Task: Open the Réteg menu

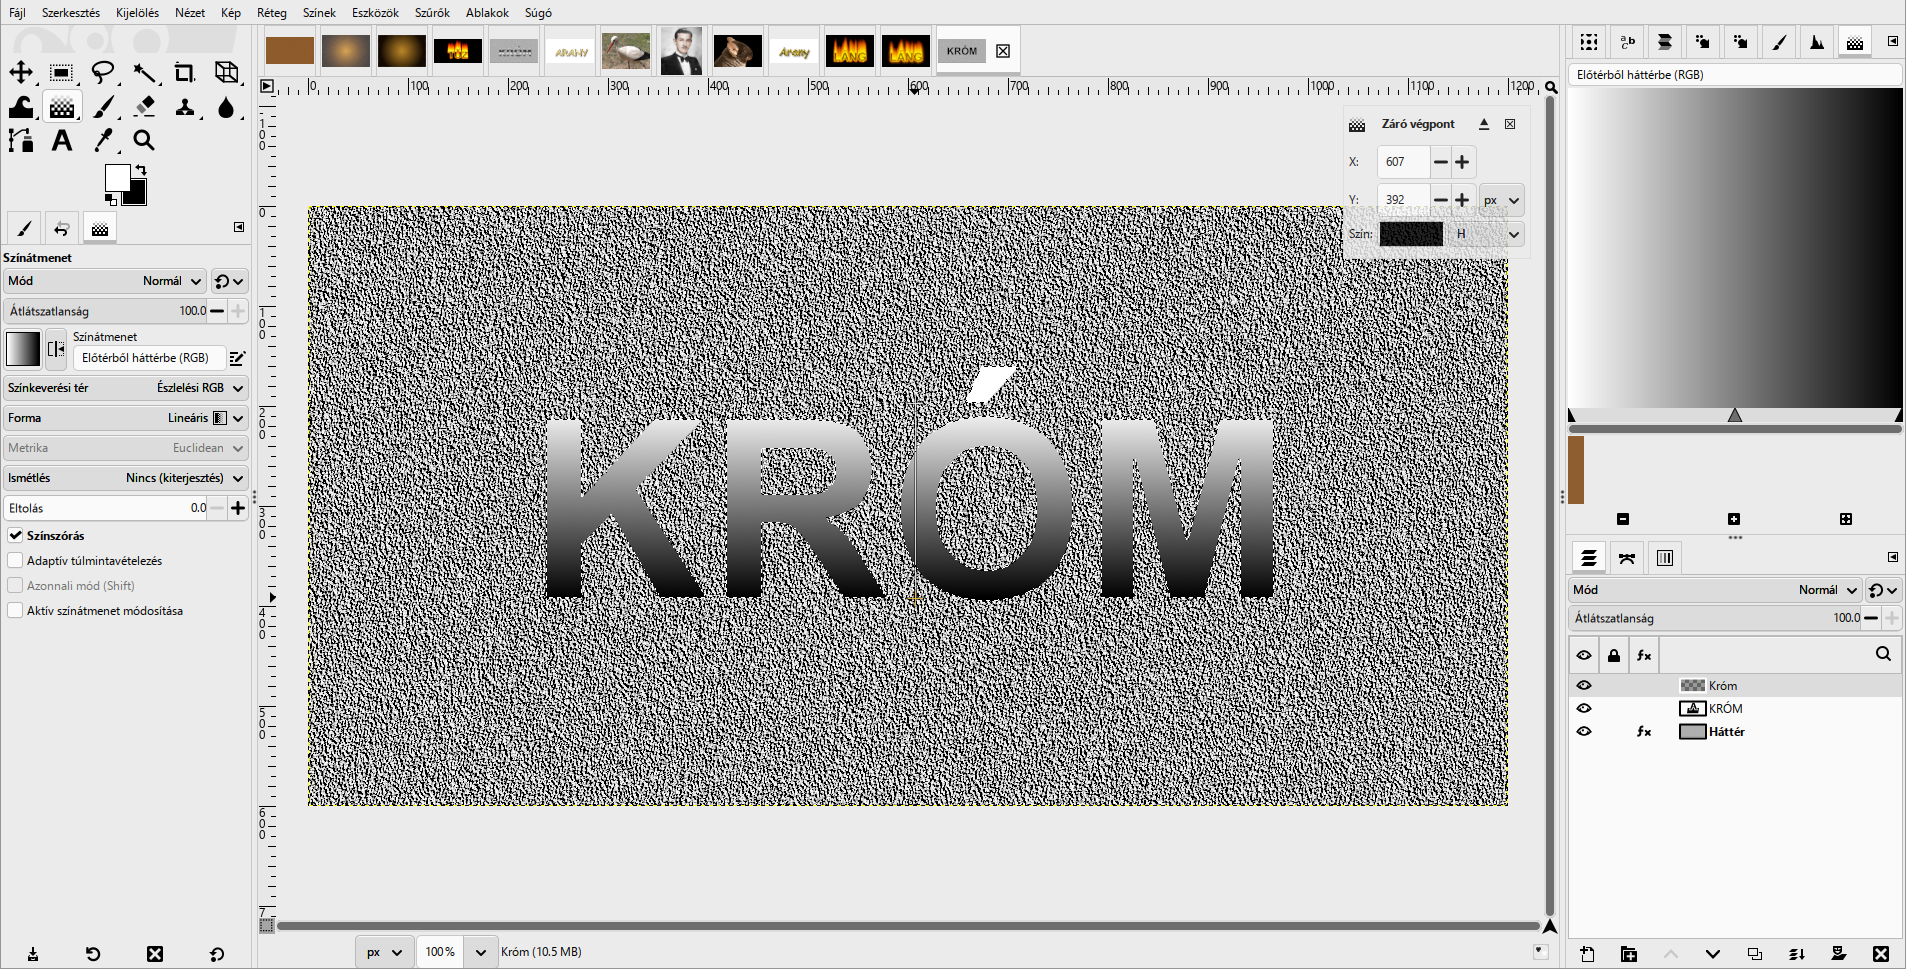Action: pos(271,13)
